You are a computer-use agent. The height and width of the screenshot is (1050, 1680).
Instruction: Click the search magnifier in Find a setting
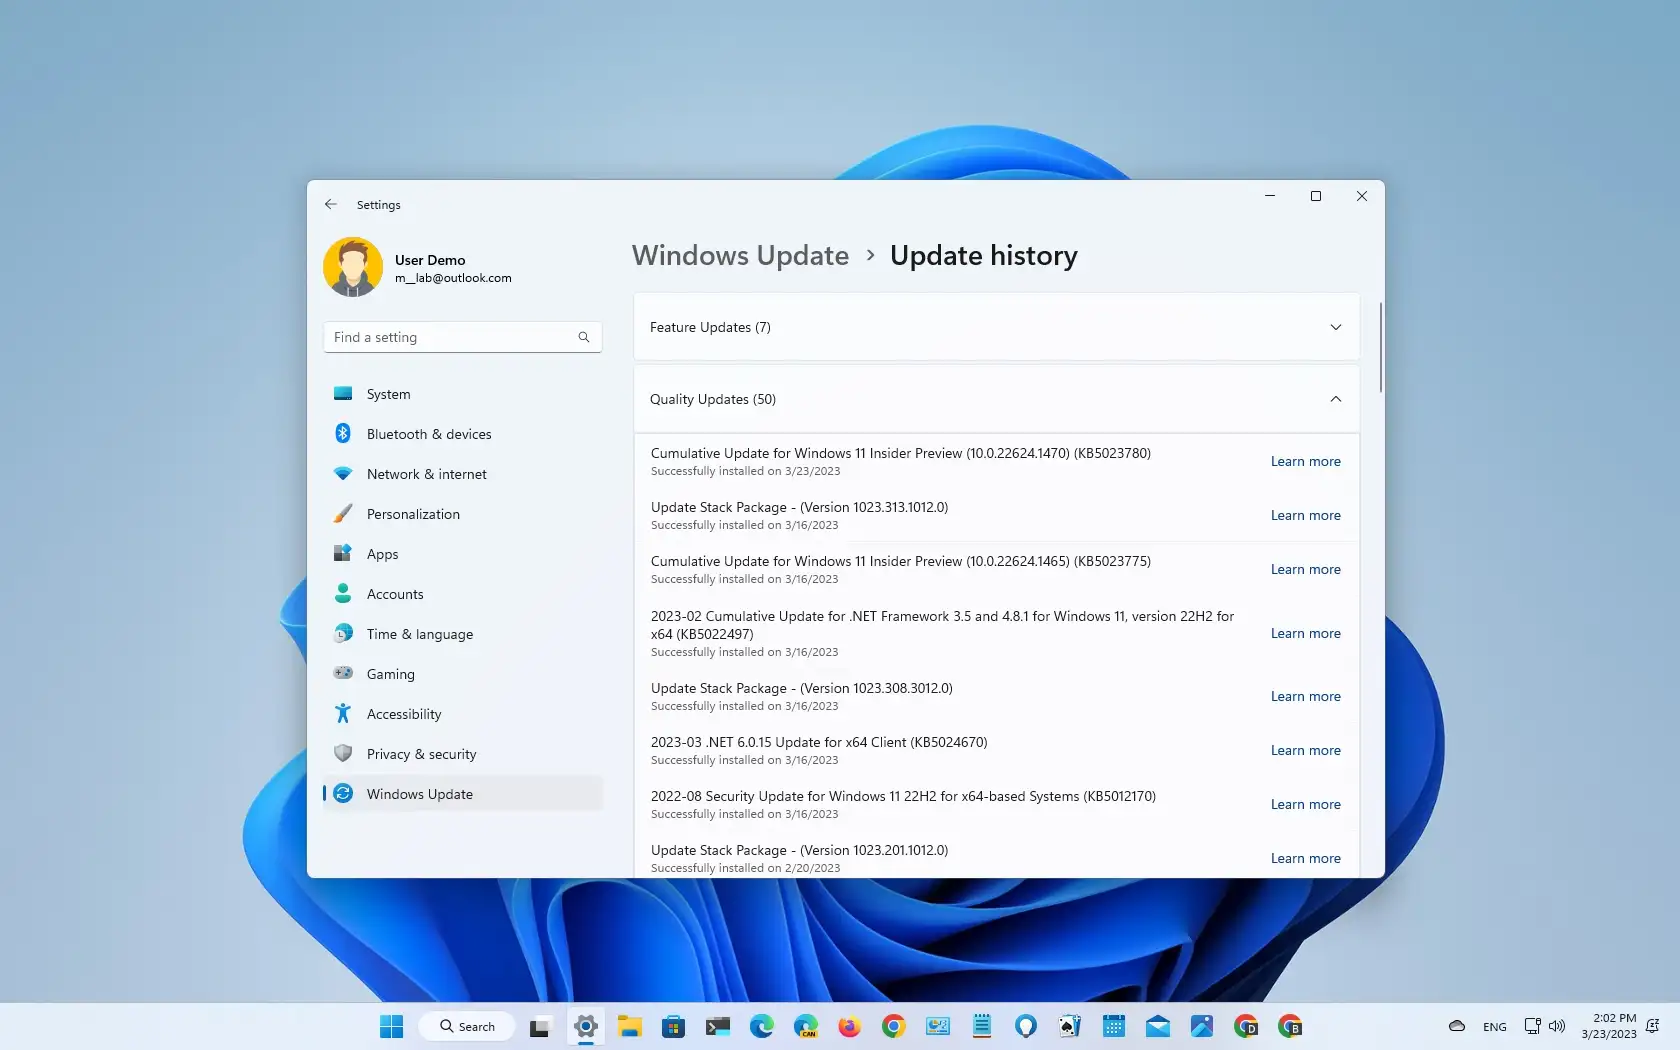[584, 337]
